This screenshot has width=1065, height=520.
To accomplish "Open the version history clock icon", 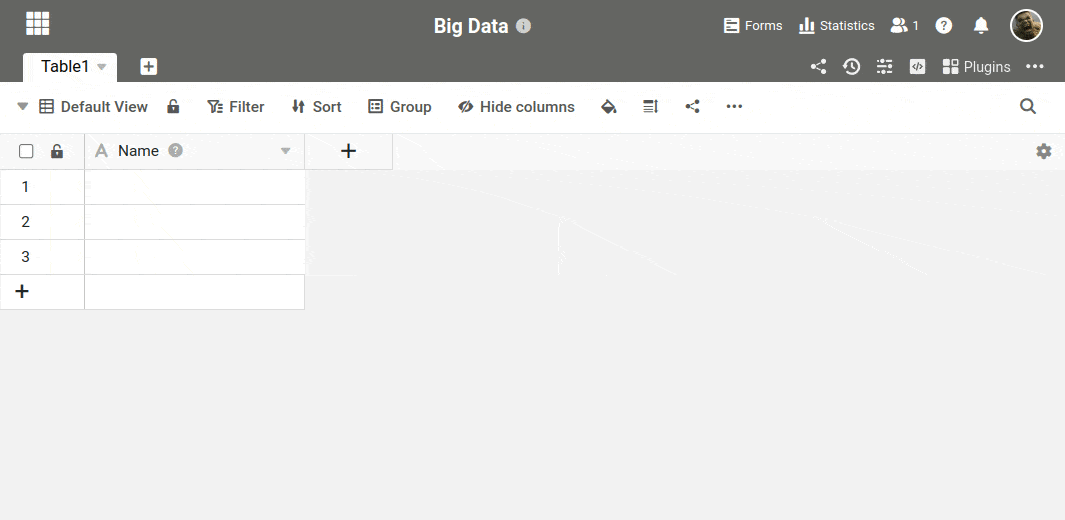I will (851, 67).
